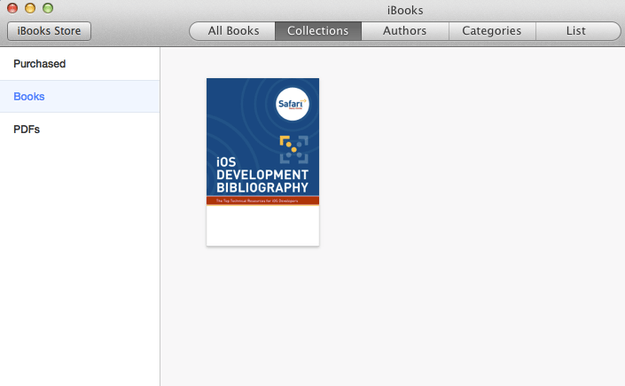Open the Categories view

click(492, 31)
